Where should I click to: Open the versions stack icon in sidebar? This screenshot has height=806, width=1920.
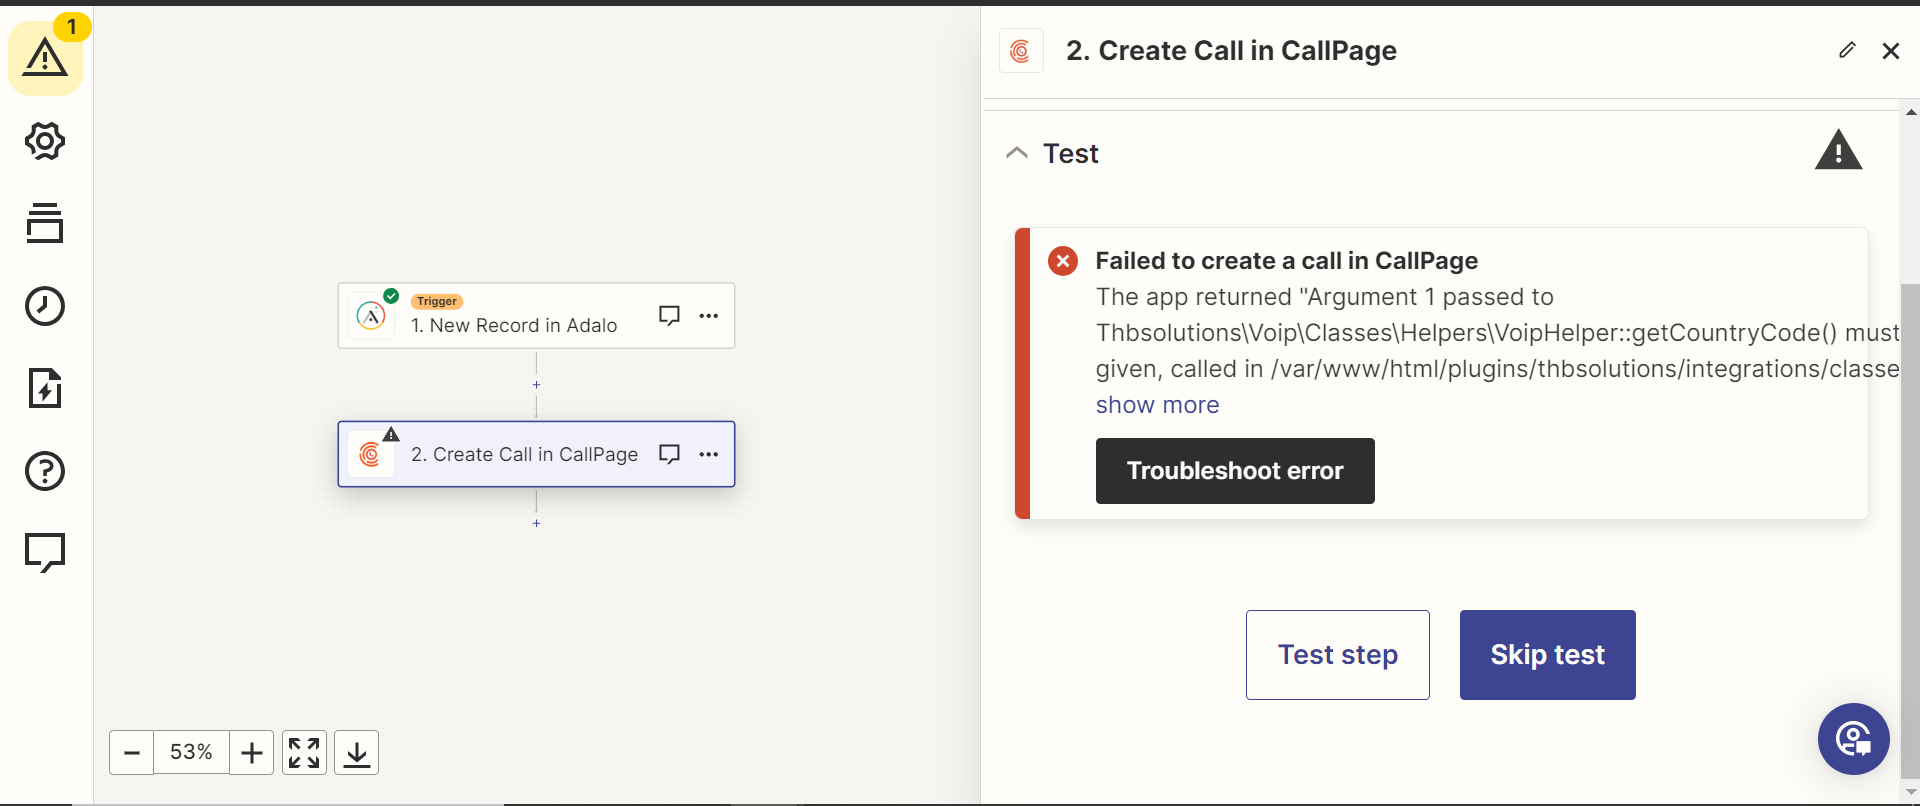(45, 223)
